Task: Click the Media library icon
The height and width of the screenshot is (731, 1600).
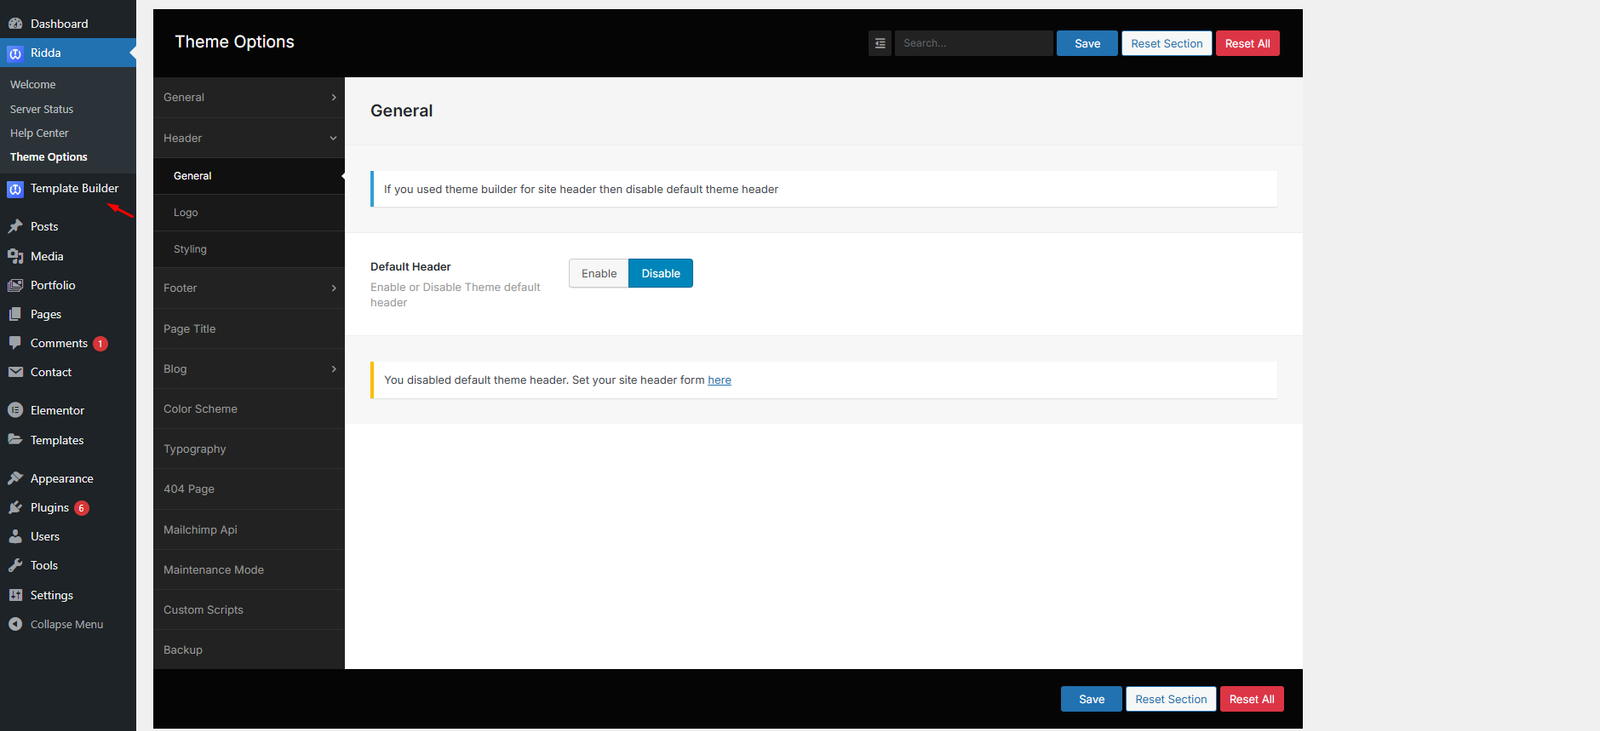Action: point(15,256)
